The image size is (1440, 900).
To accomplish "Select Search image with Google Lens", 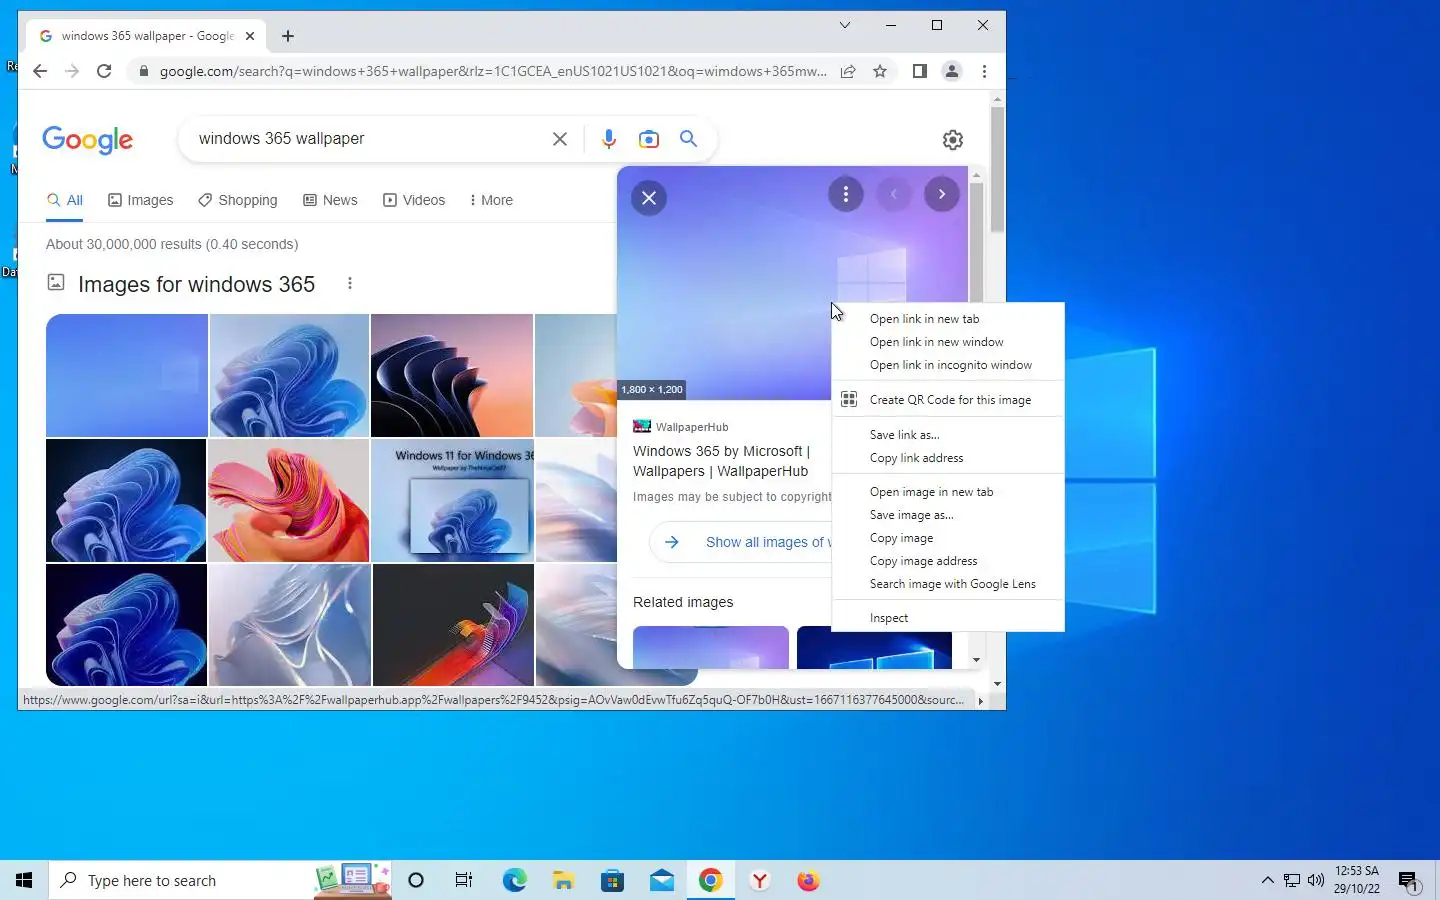I will [948, 584].
